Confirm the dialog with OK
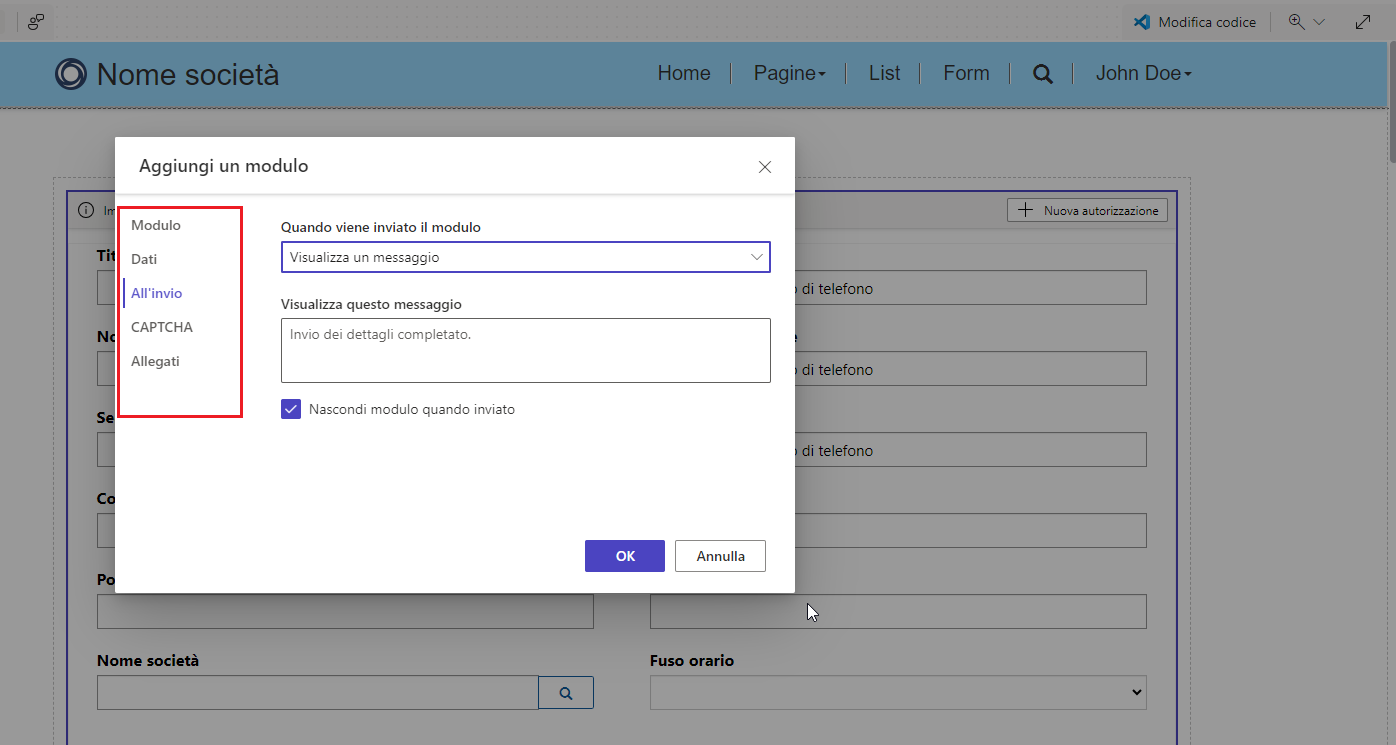Screen dimensions: 1396x745 (625, 556)
